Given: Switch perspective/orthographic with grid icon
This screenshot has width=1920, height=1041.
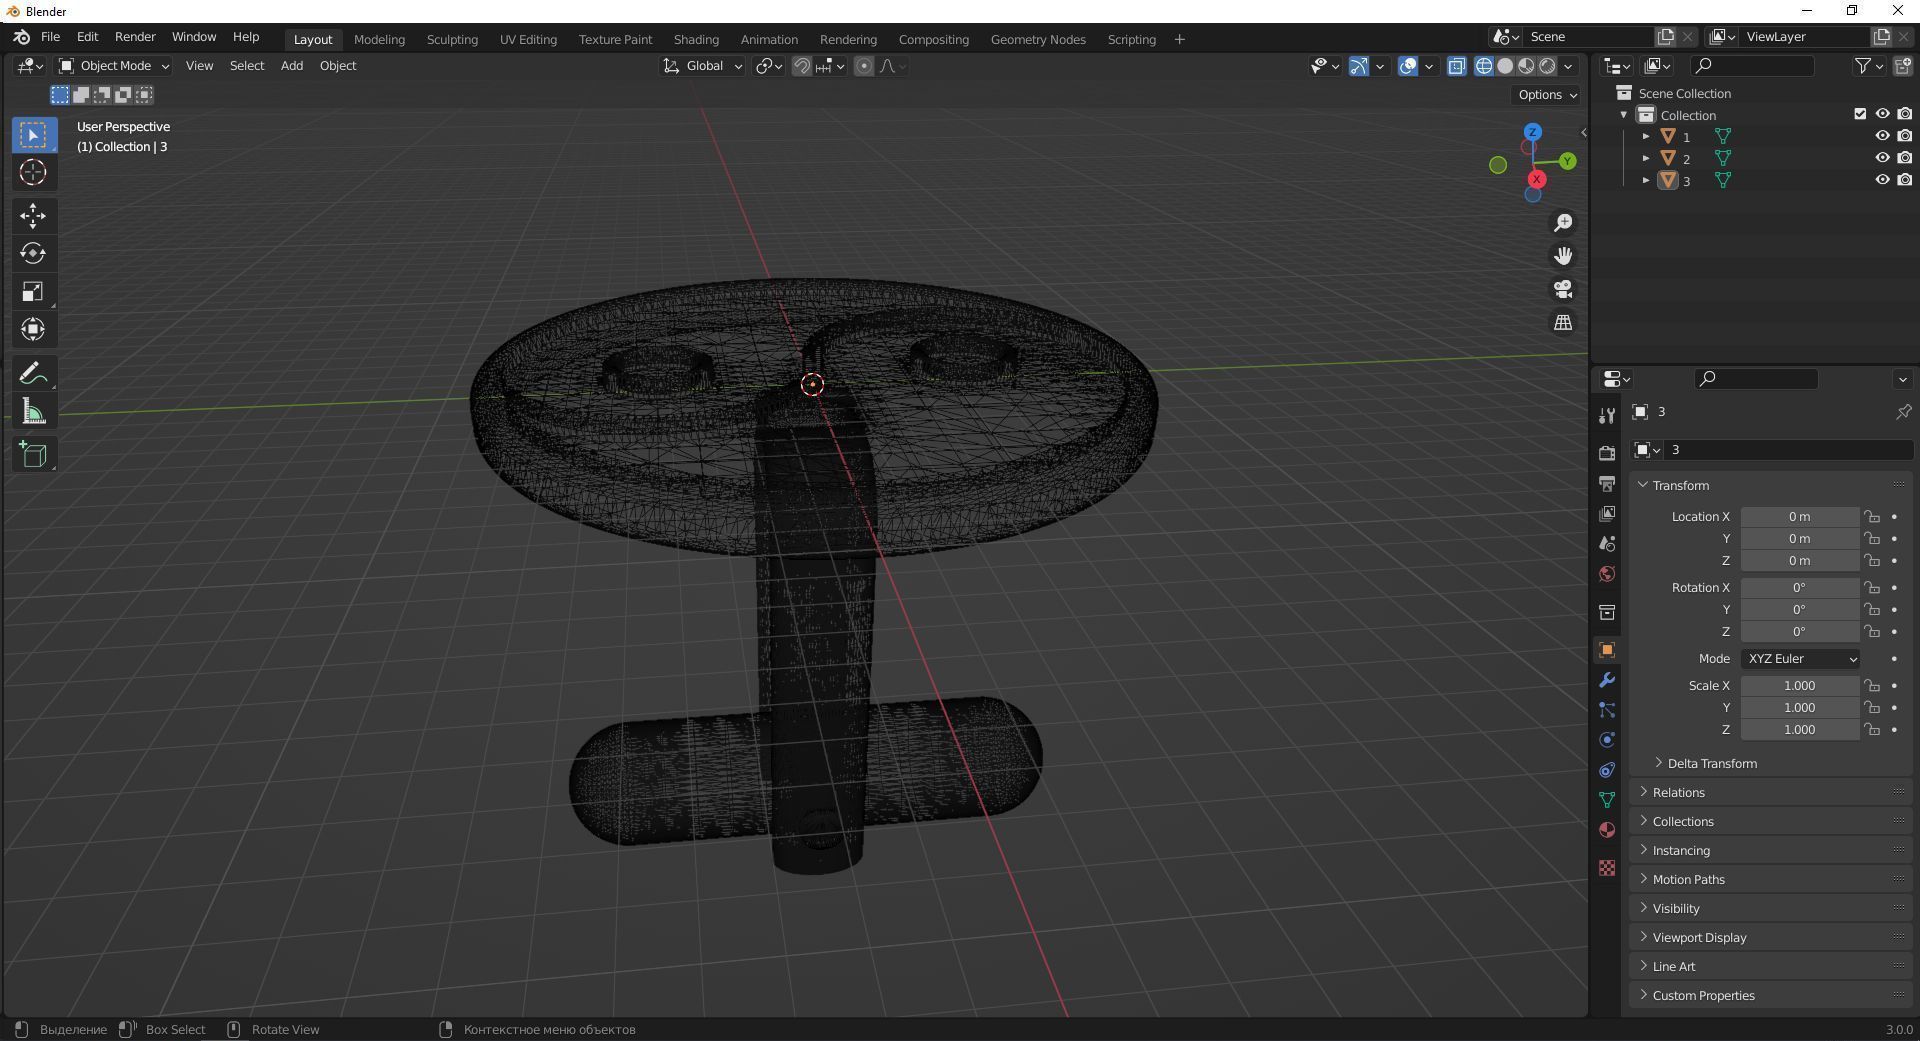Looking at the screenshot, I should pyautogui.click(x=1562, y=322).
